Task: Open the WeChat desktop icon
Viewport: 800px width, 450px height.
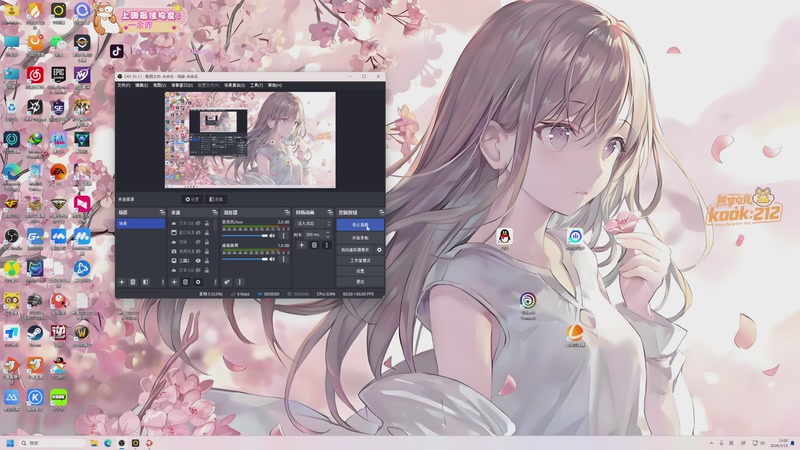Action: tap(58, 42)
